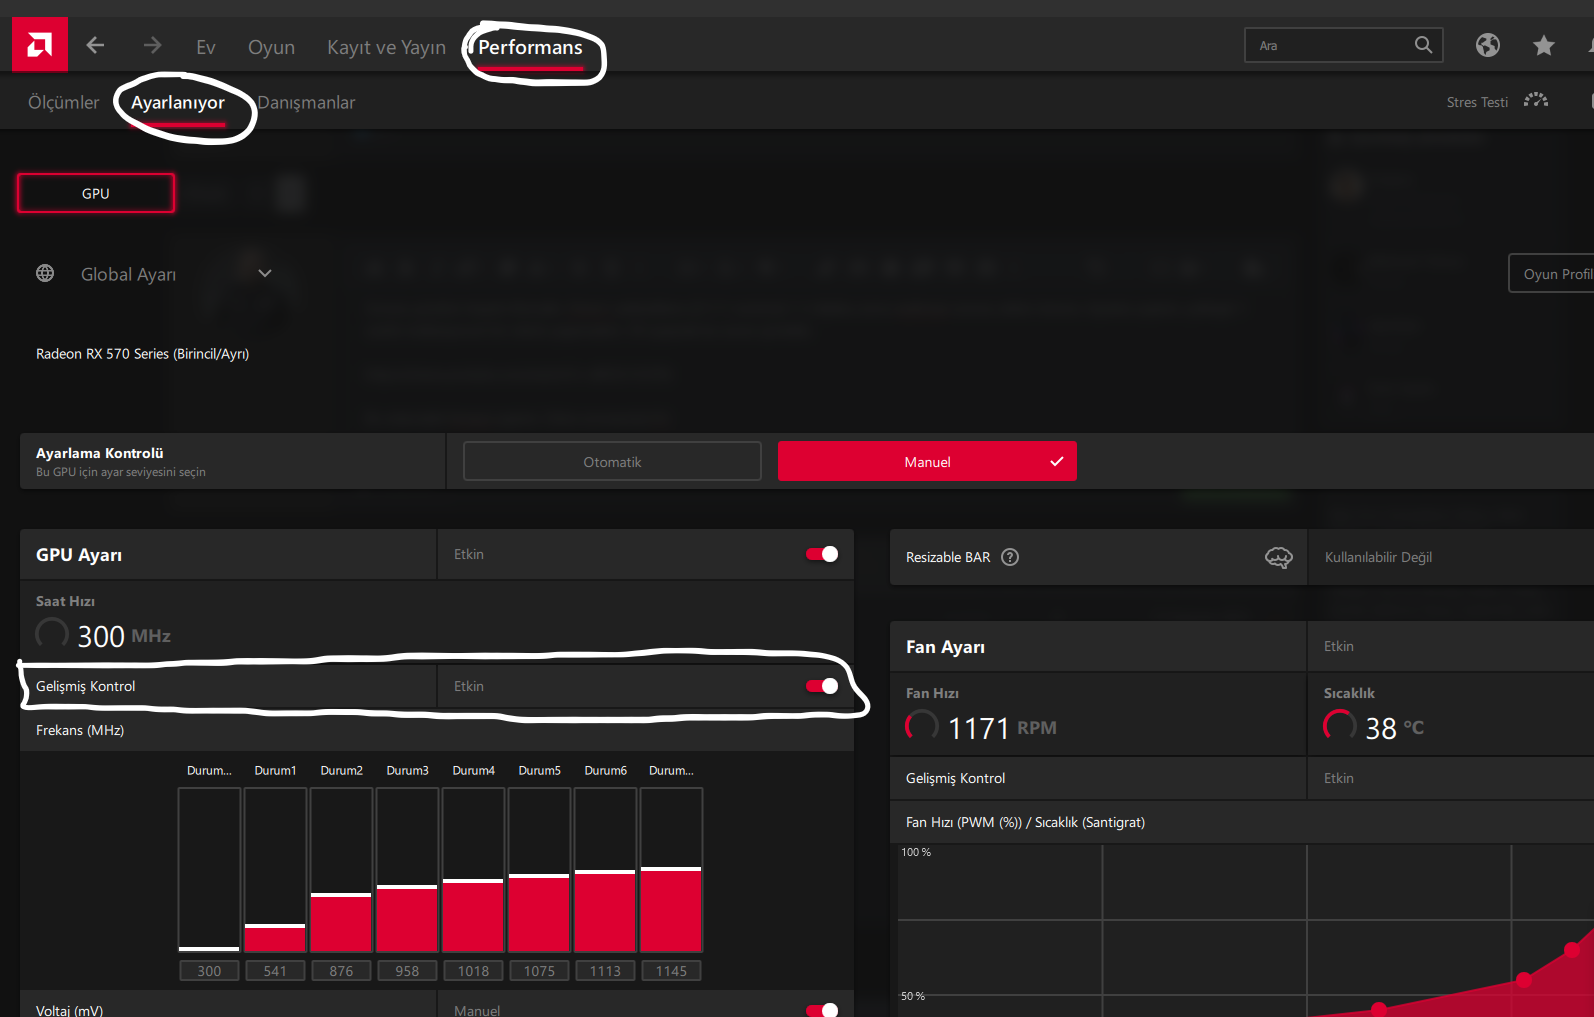Click the Durum3 frequency bar
This screenshot has width=1594, height=1017.
tap(407, 870)
